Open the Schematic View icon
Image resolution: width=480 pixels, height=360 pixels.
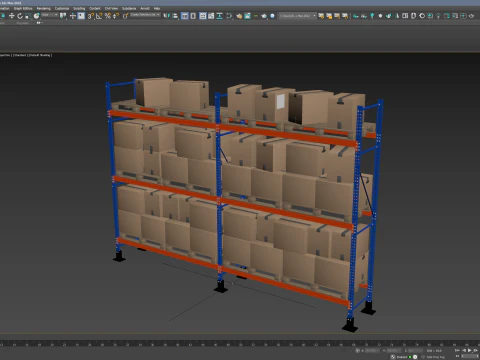tap(219, 16)
